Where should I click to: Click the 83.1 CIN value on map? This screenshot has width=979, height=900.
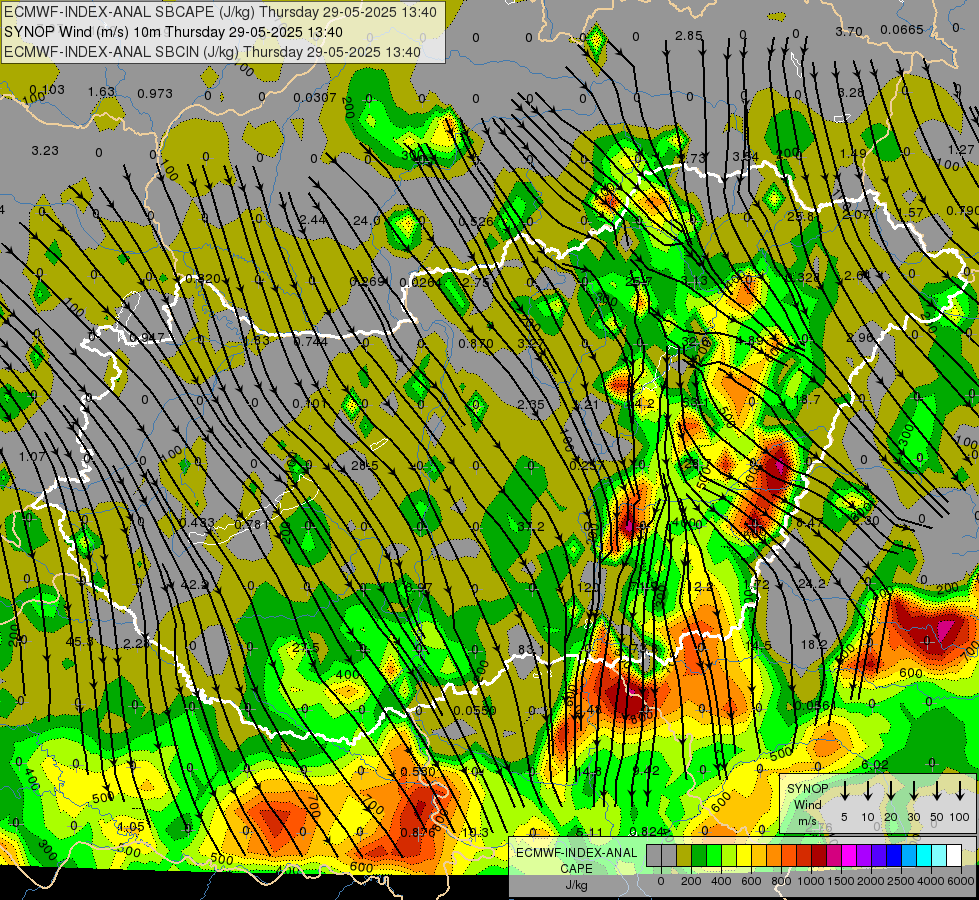tap(531, 650)
